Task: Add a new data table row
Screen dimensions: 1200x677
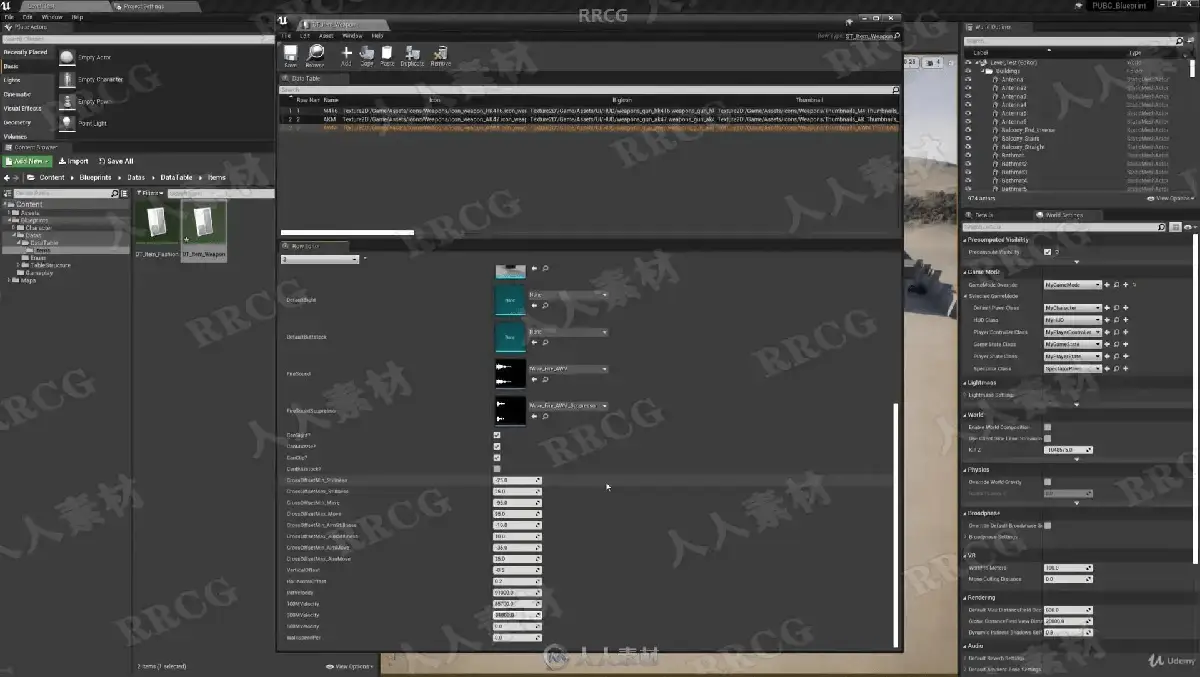Action: point(346,55)
